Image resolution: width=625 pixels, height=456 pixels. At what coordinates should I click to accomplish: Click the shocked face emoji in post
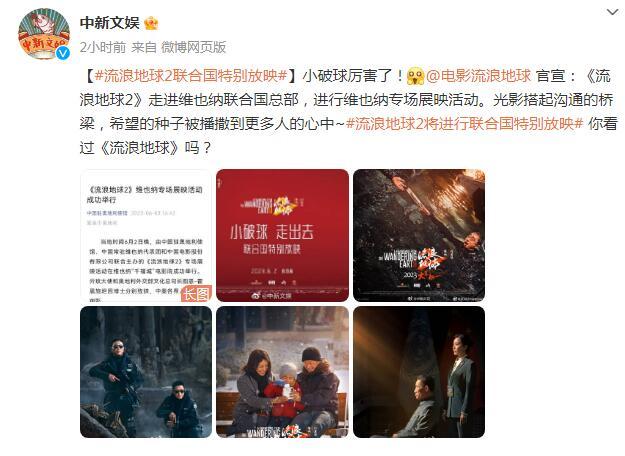tap(416, 75)
